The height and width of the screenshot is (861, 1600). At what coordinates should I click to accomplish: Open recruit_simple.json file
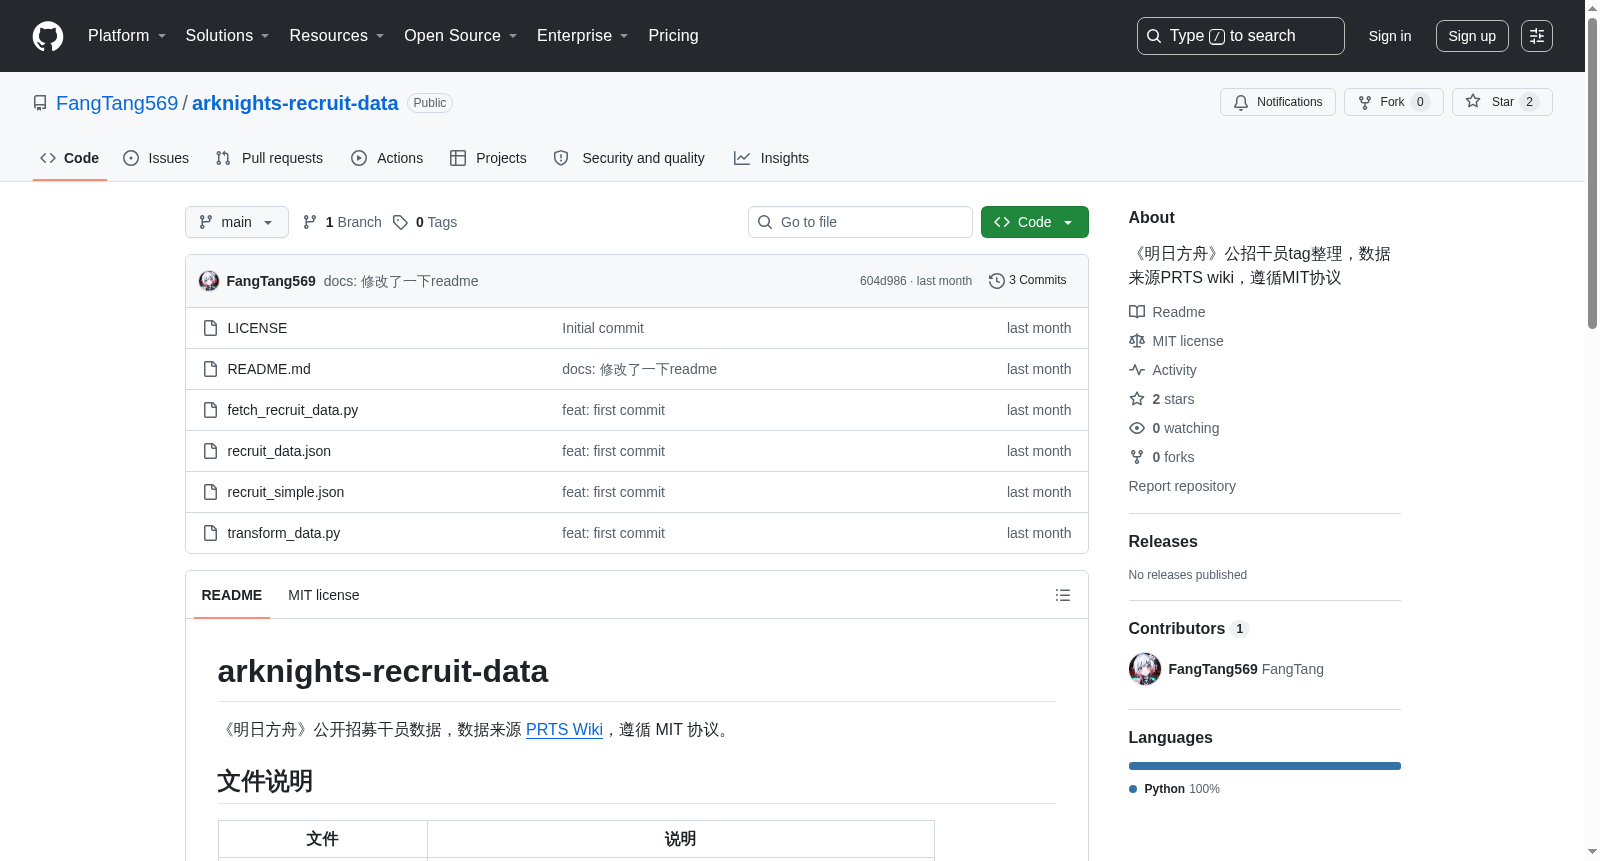[x=286, y=492]
